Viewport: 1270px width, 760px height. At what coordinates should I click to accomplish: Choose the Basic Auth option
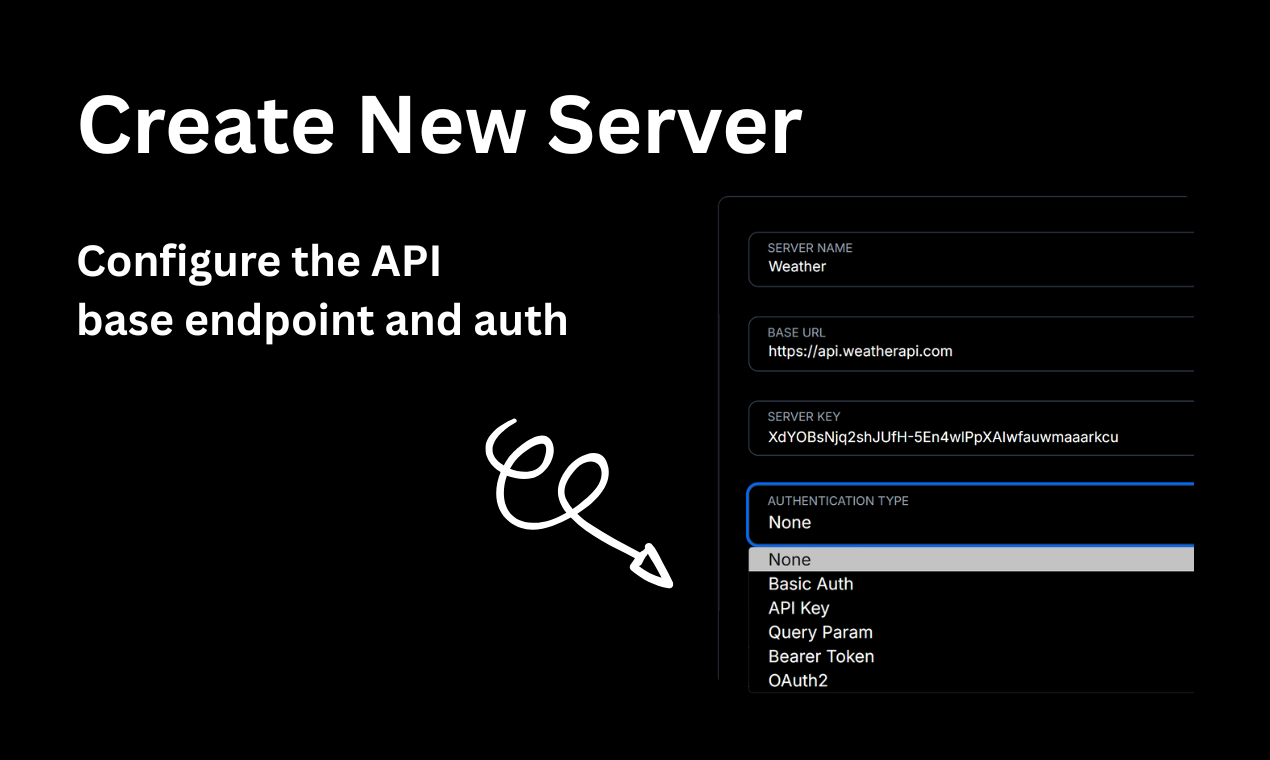click(811, 584)
